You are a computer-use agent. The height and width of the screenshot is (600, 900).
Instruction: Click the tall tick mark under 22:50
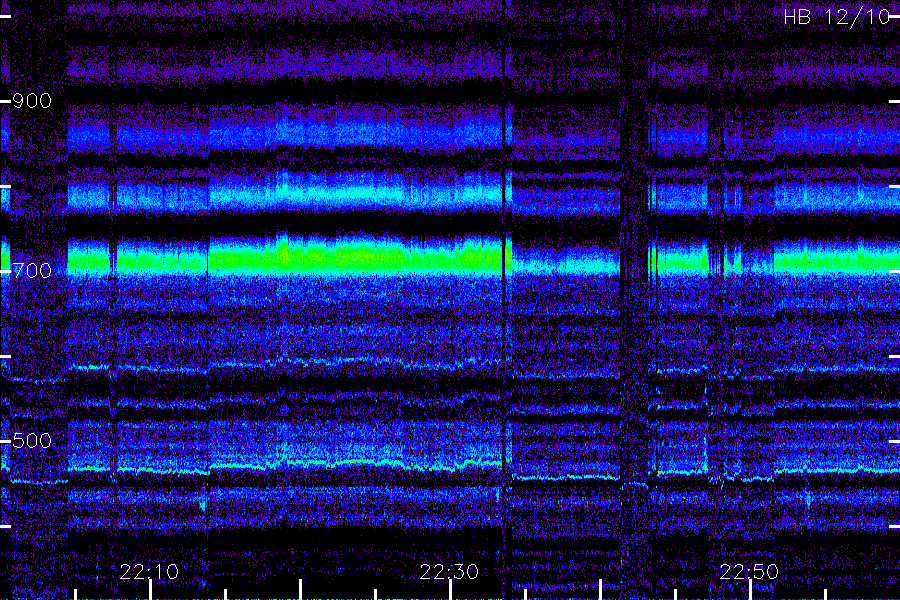(750, 590)
